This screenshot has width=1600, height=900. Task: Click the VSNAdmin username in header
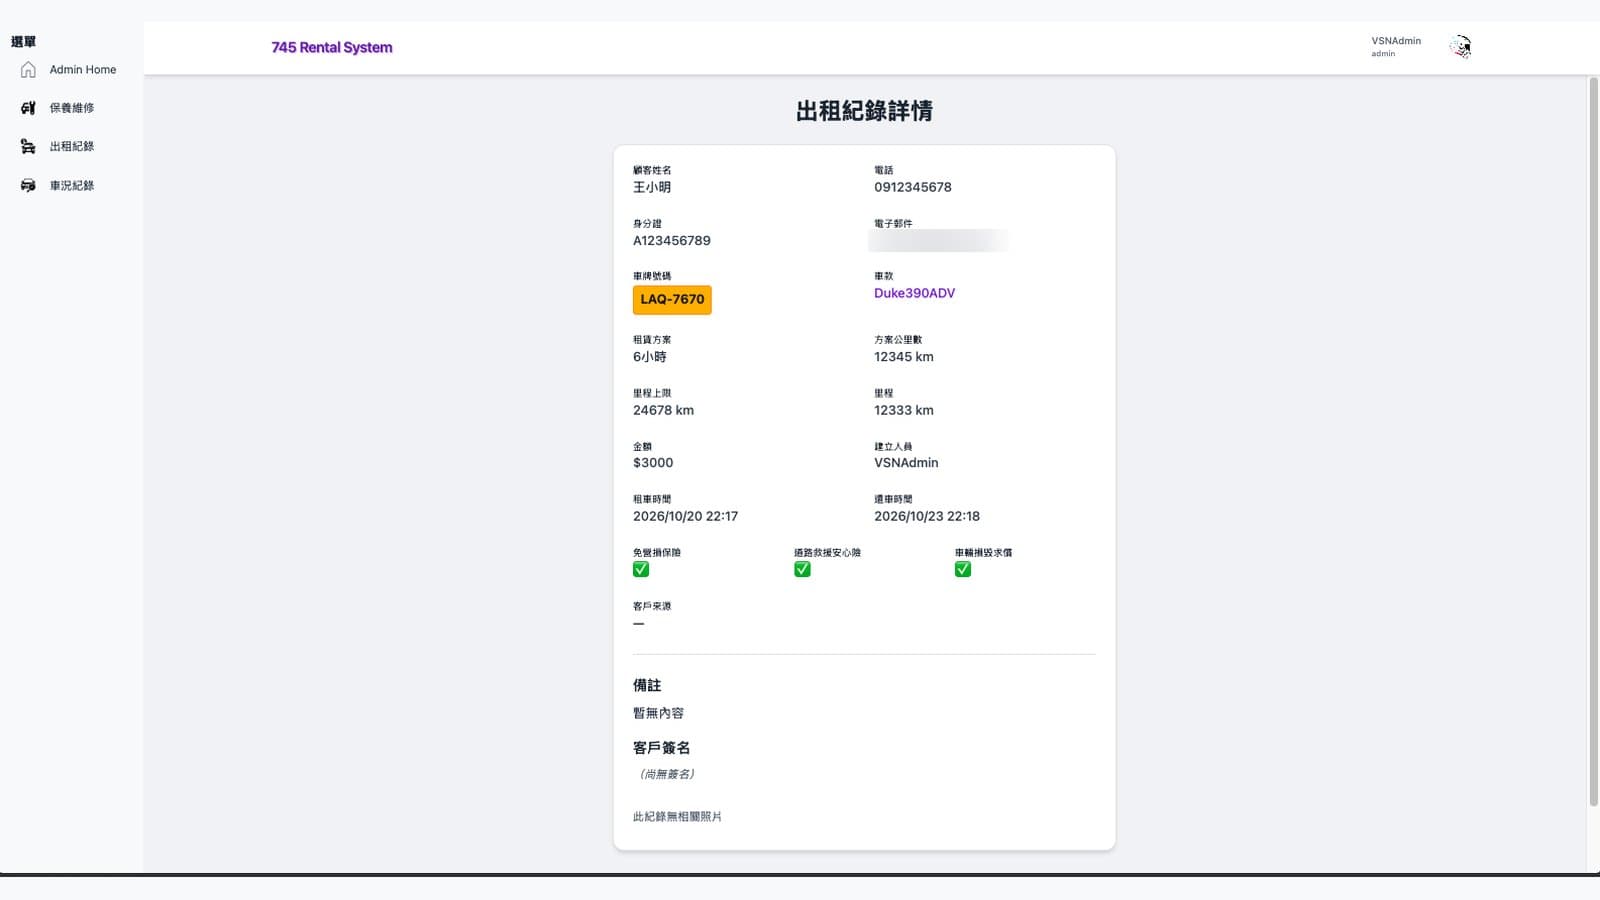[1396, 41]
